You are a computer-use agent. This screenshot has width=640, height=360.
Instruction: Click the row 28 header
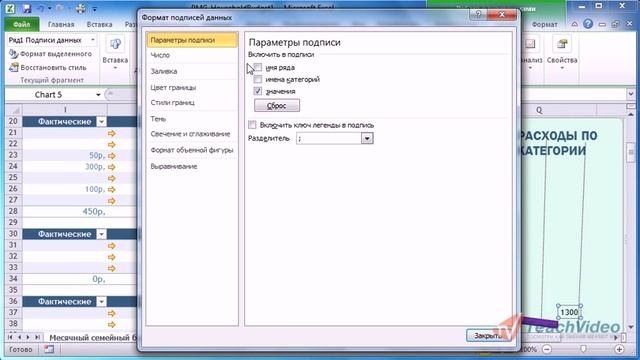pyautogui.click(x=13, y=211)
